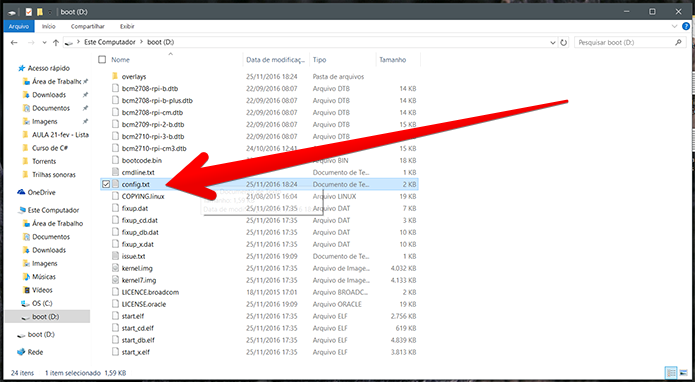695x382 pixels.
Task: Click the file icon of kernel7.img
Action: tap(115, 280)
